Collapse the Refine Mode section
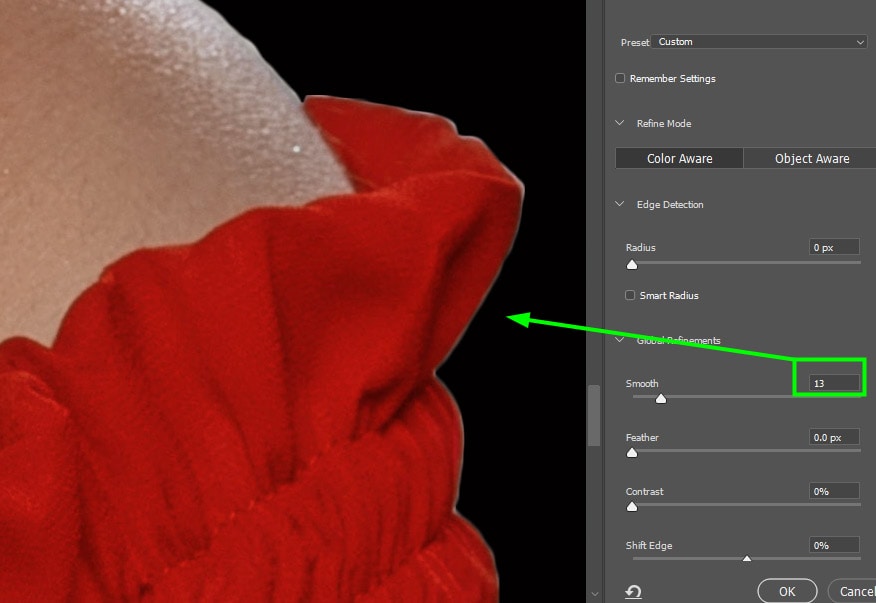Viewport: 876px width, 603px height. tap(620, 124)
